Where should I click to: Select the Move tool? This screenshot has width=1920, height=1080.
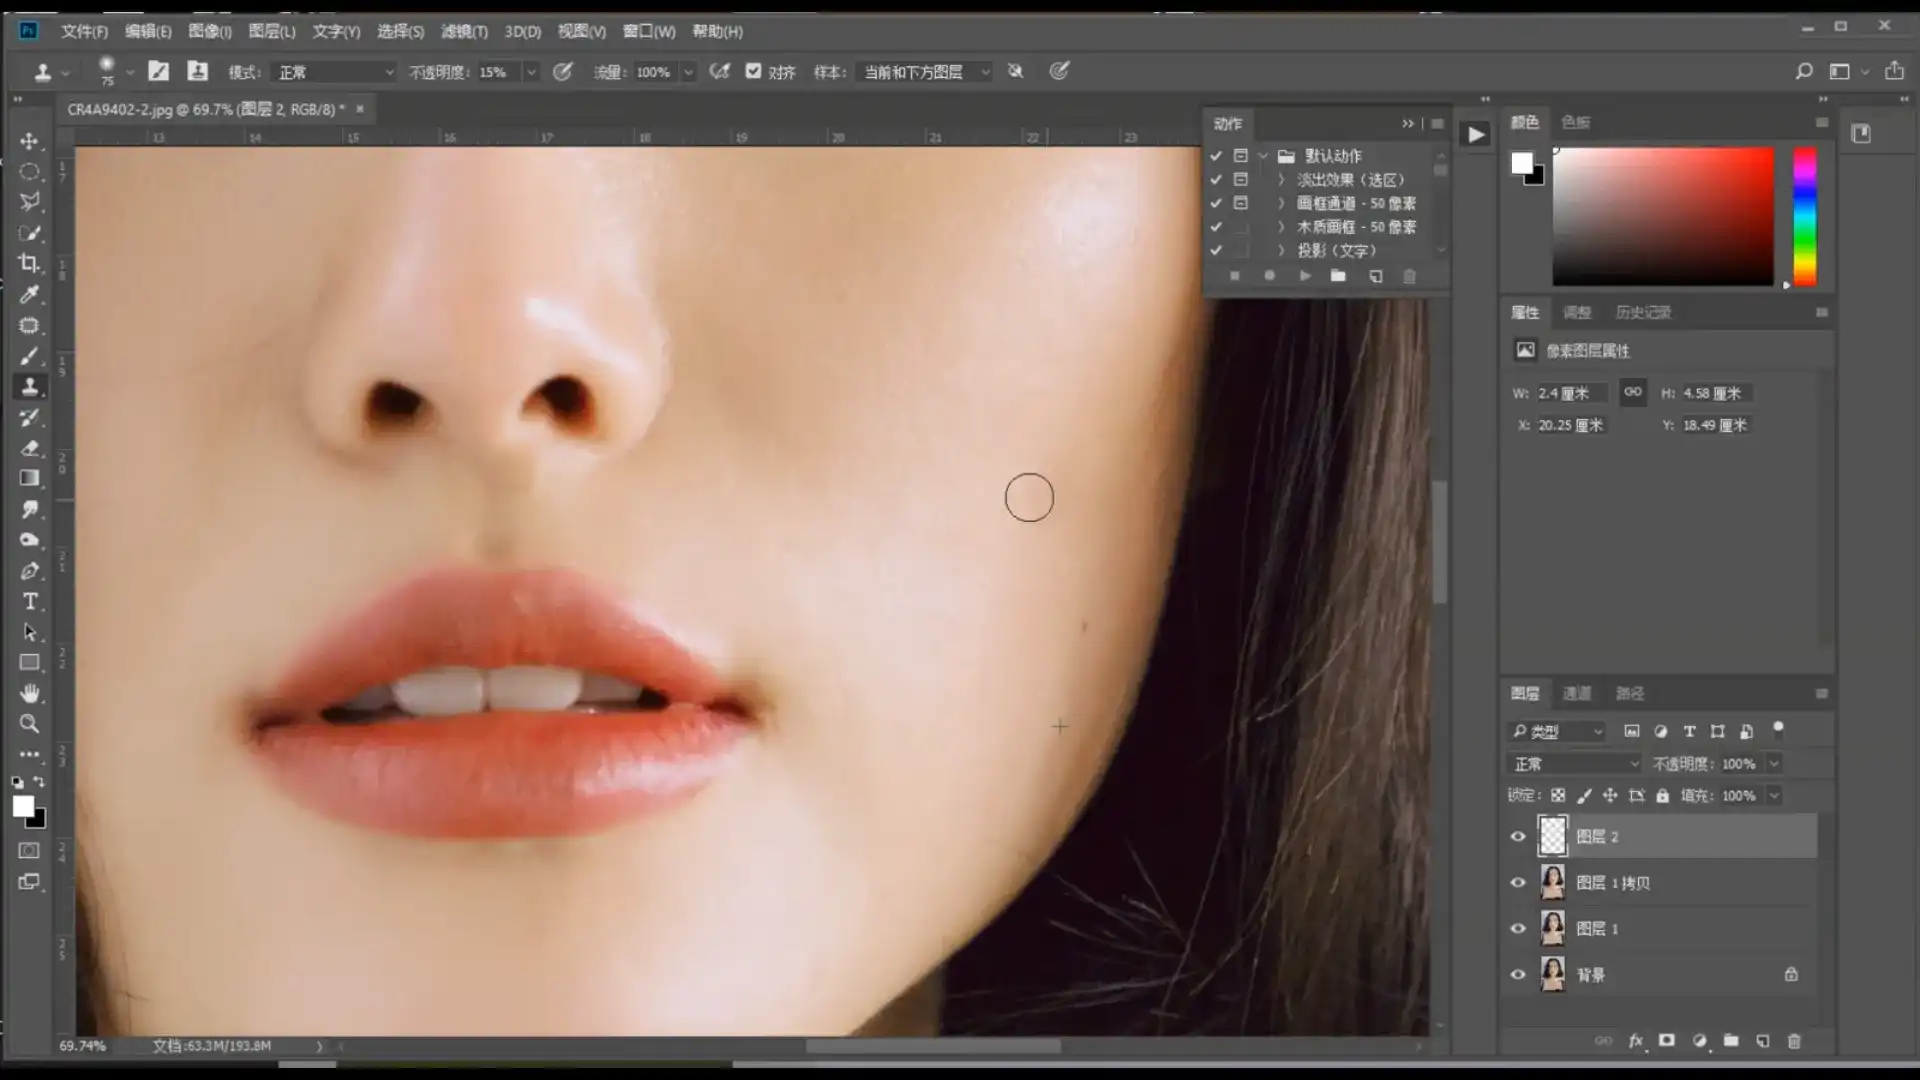pos(29,141)
